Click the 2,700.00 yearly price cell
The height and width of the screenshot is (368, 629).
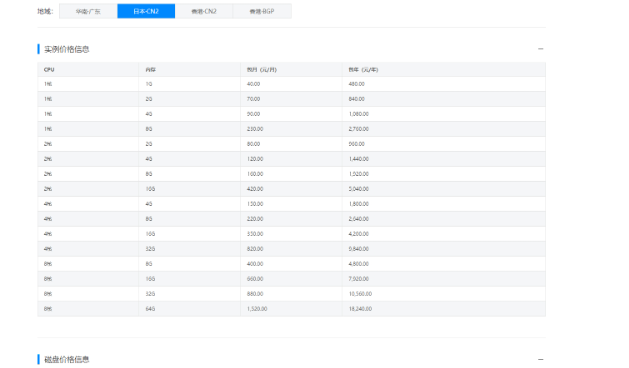pos(359,129)
